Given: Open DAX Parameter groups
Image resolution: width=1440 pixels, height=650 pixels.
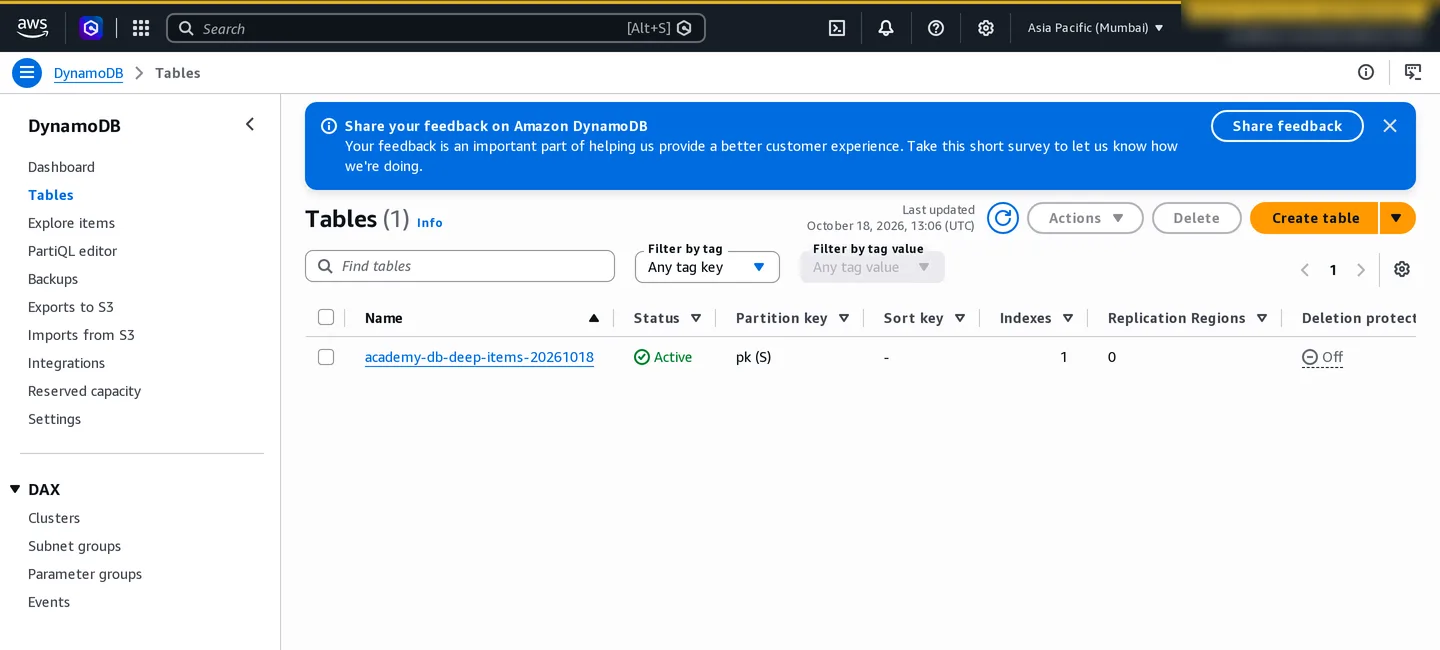Looking at the screenshot, I should (x=85, y=574).
